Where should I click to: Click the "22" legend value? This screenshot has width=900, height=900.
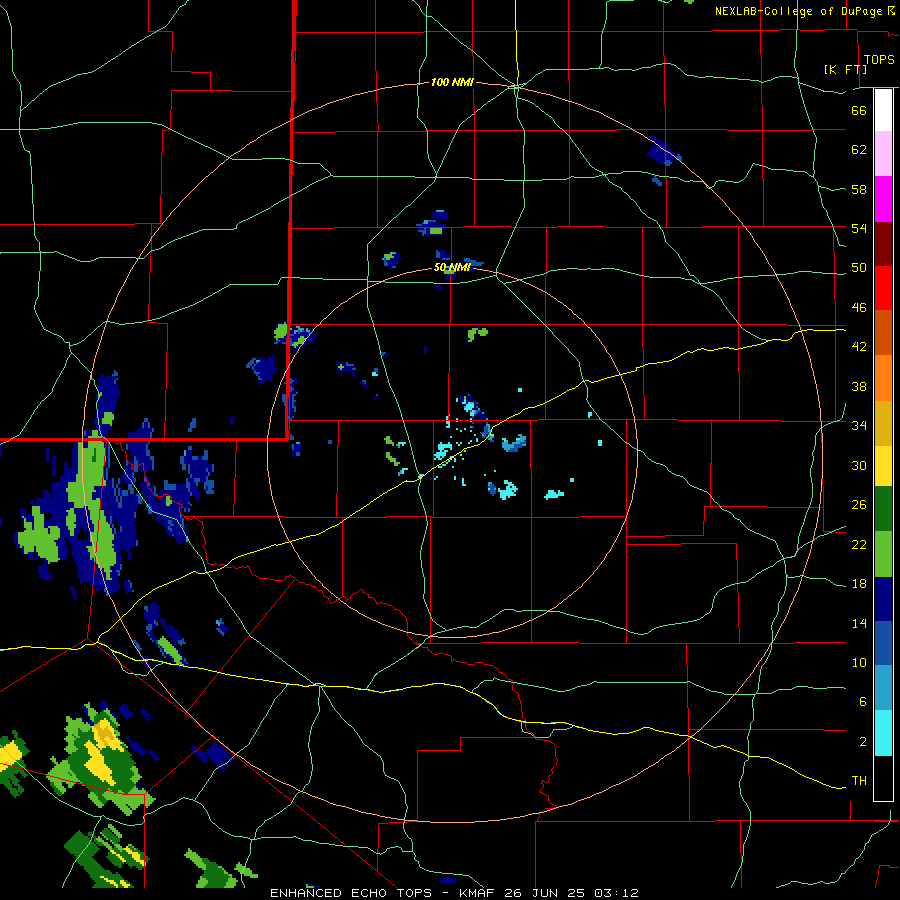pyautogui.click(x=859, y=544)
